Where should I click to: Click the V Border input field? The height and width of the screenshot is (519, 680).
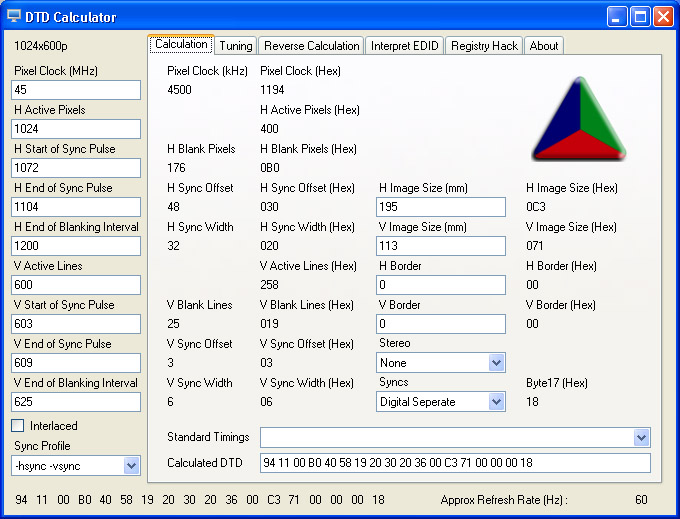tap(441, 324)
